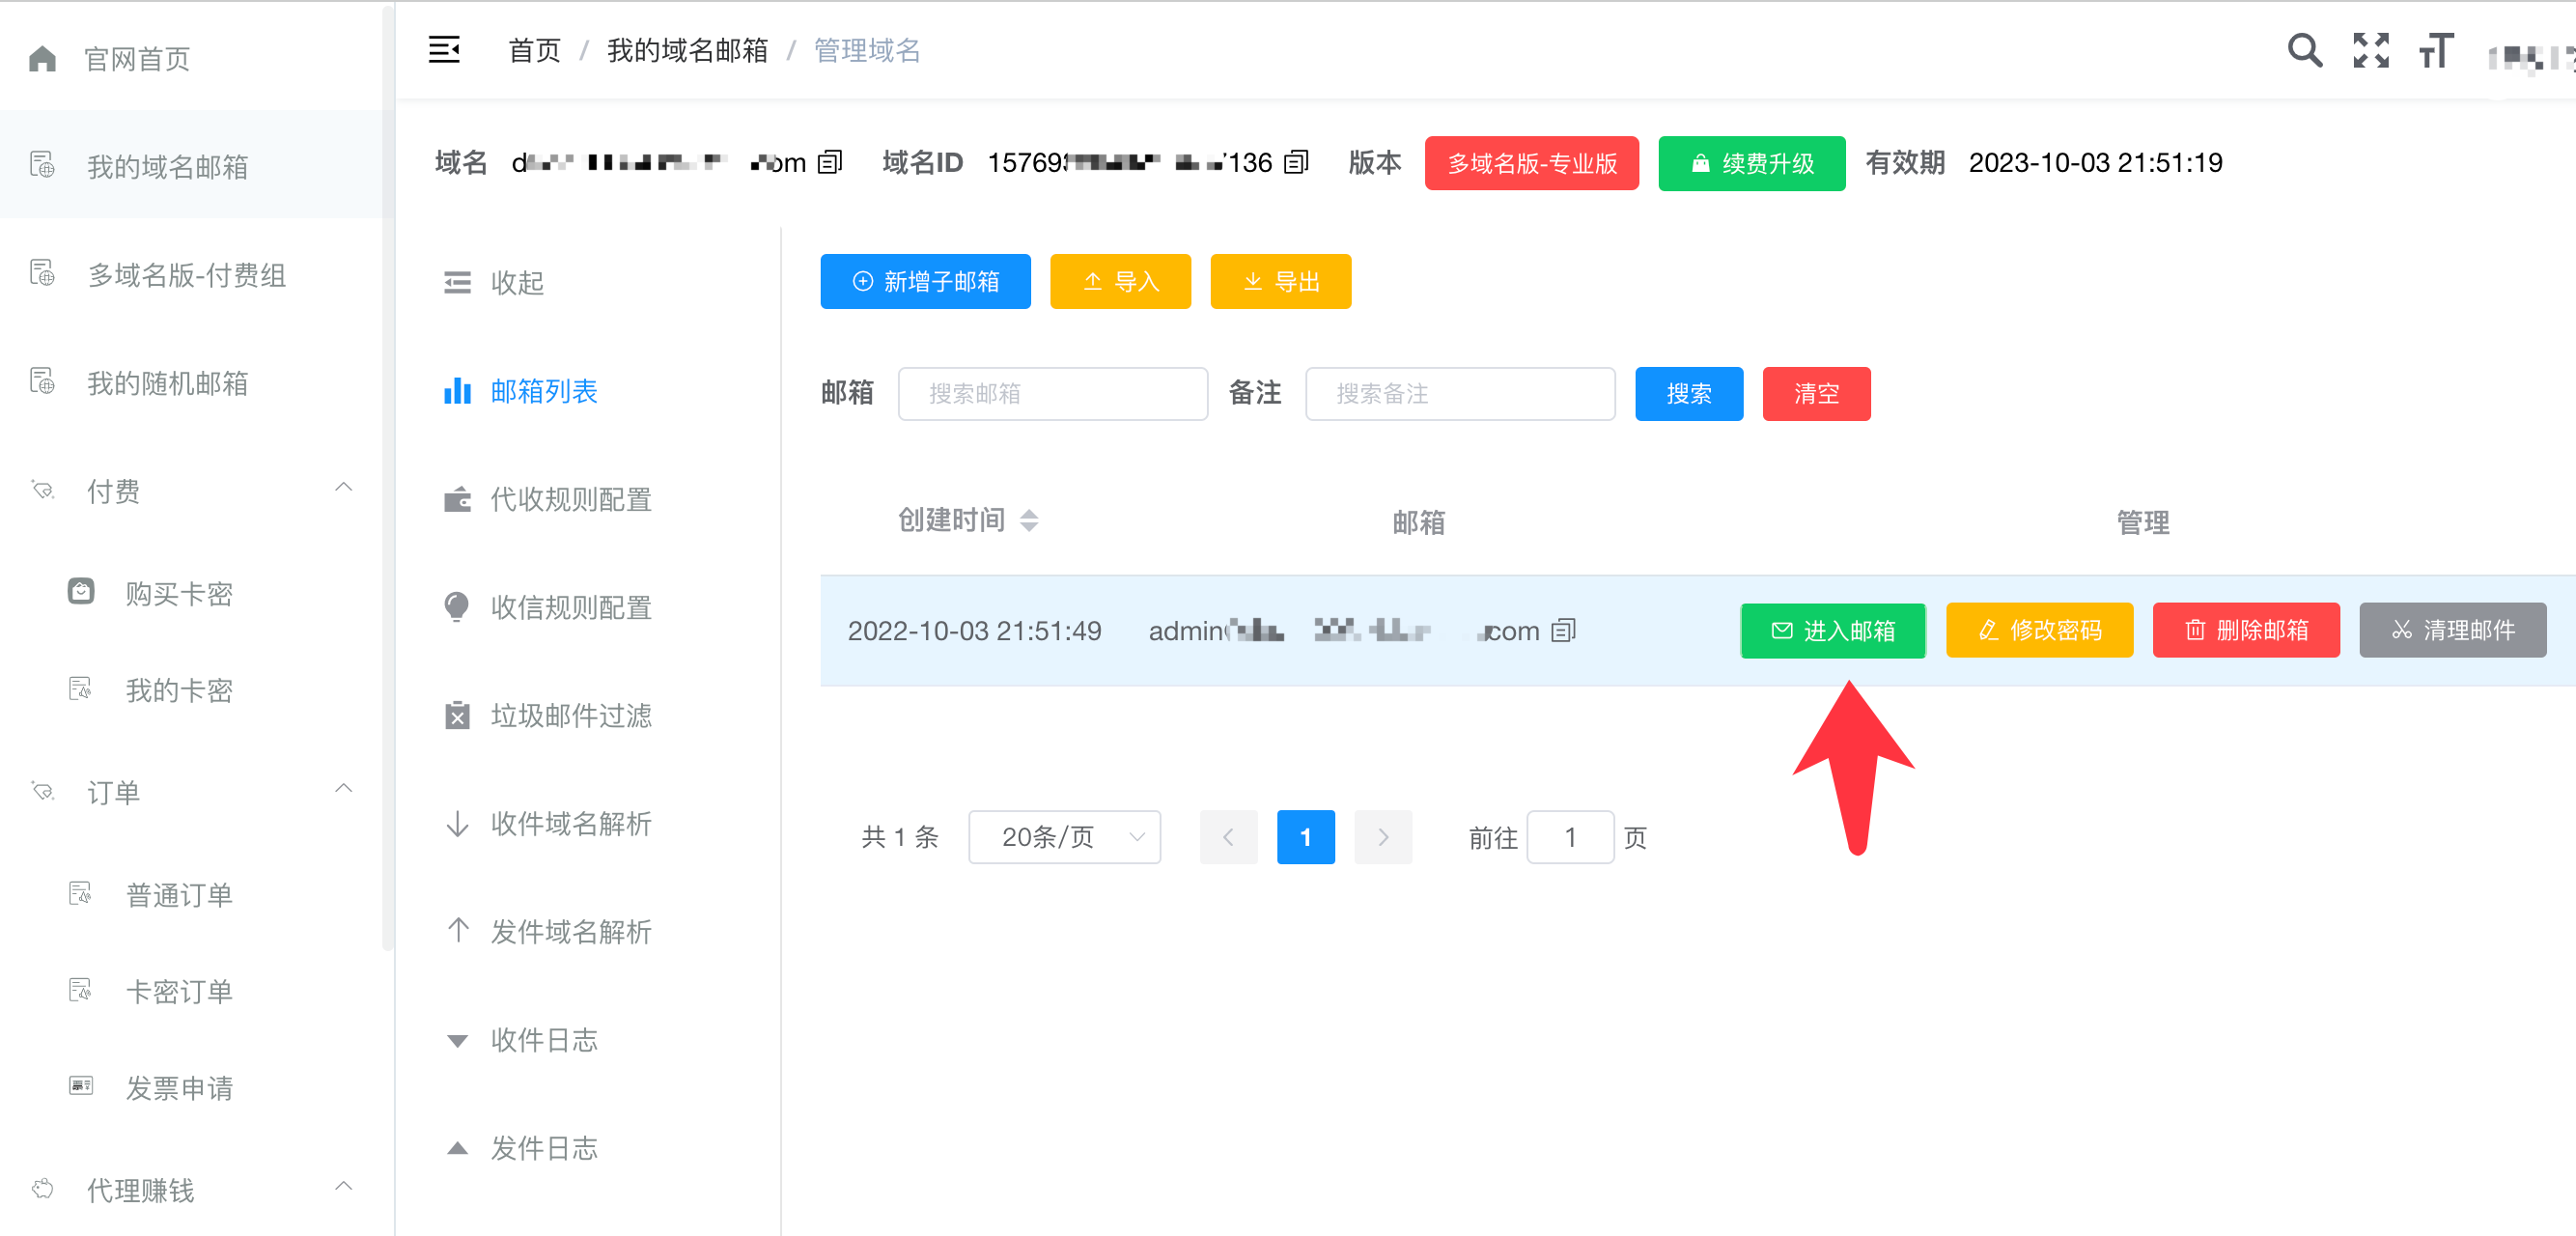Screen dimensions: 2576x1236
Task: Click the 导出 export button
Action: pyautogui.click(x=1281, y=281)
